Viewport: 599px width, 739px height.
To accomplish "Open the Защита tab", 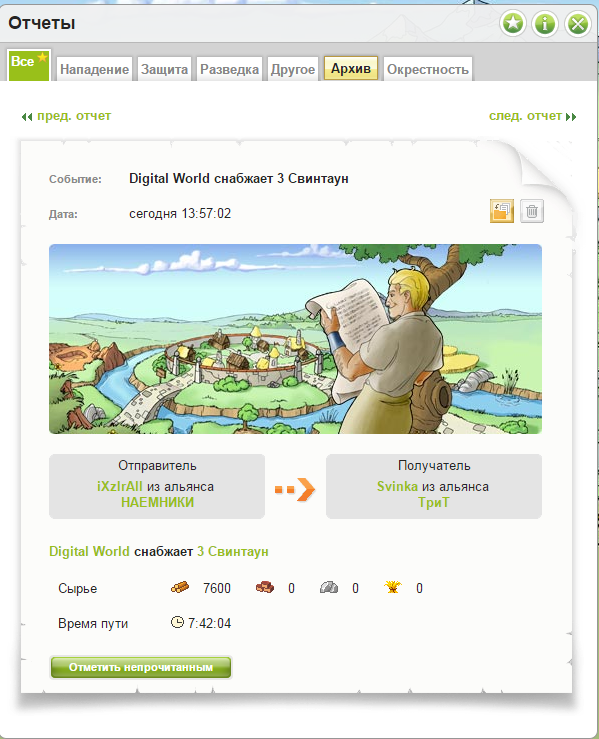I will (x=164, y=69).
